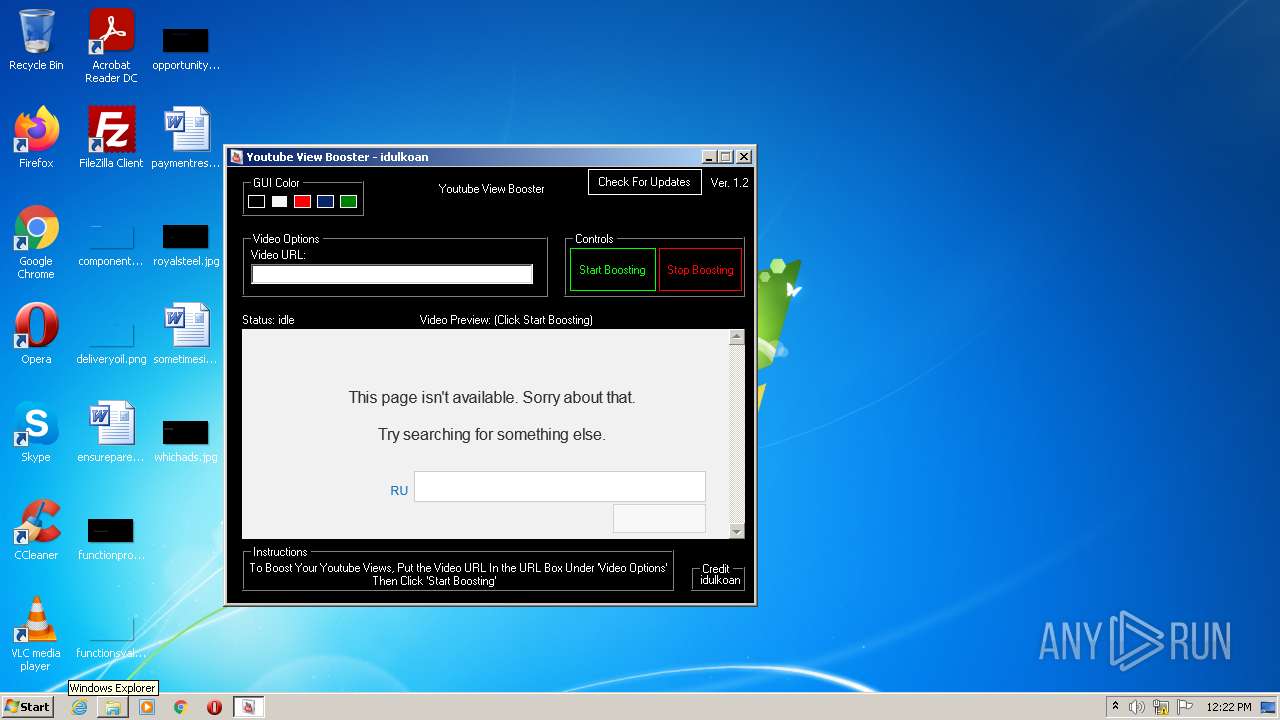Screen dimensions: 1280x720
Task: Open Firefox desktop shortcut
Action: pyautogui.click(x=36, y=138)
